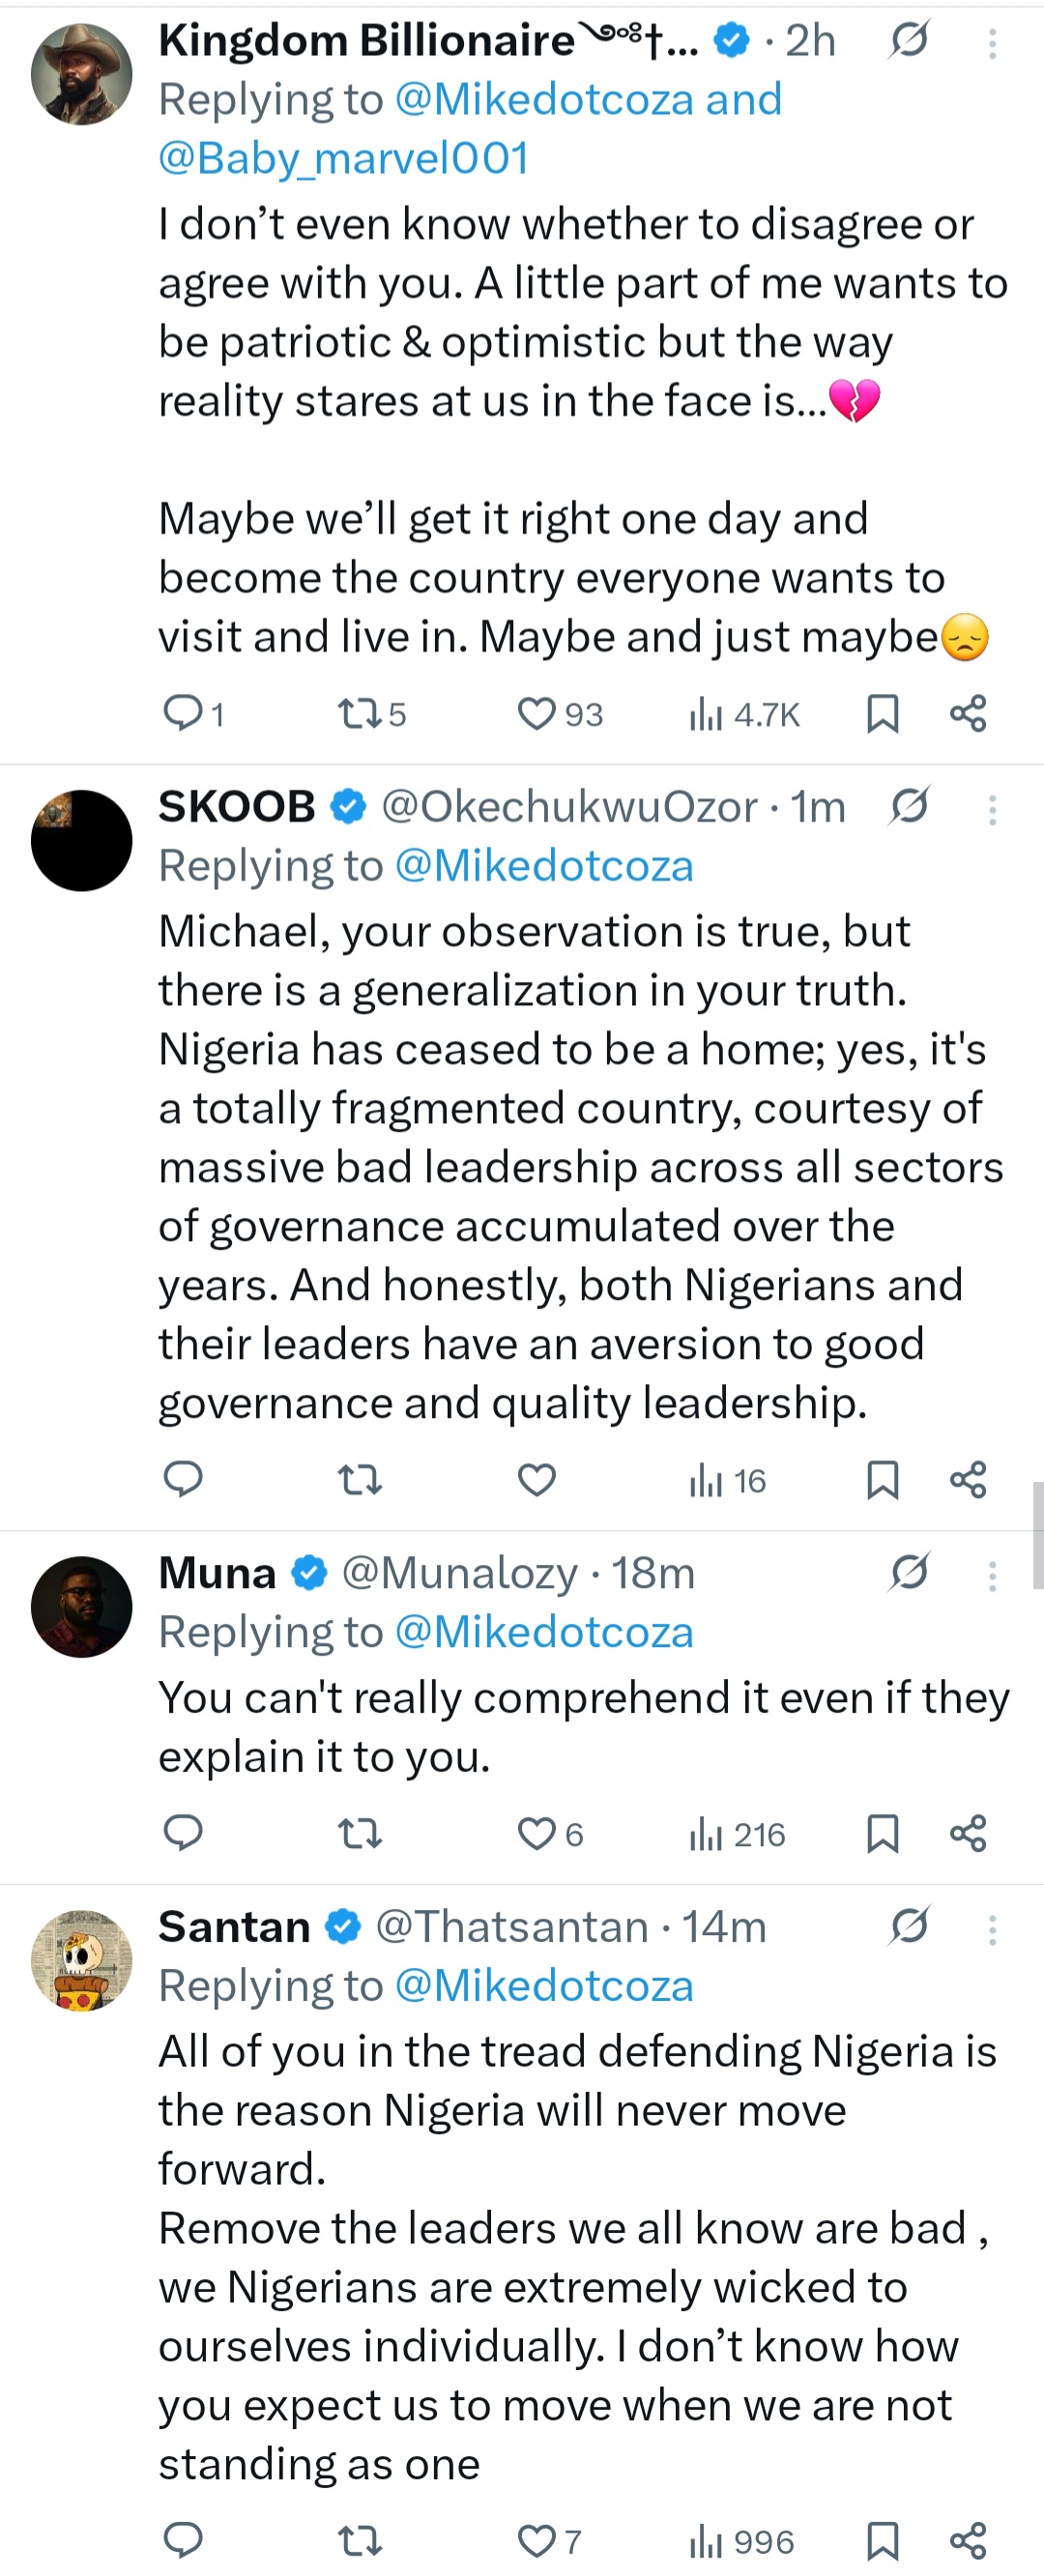Share Kingdom Billionaire's reply
Viewport: 1044px width, 2576px height.
(966, 713)
